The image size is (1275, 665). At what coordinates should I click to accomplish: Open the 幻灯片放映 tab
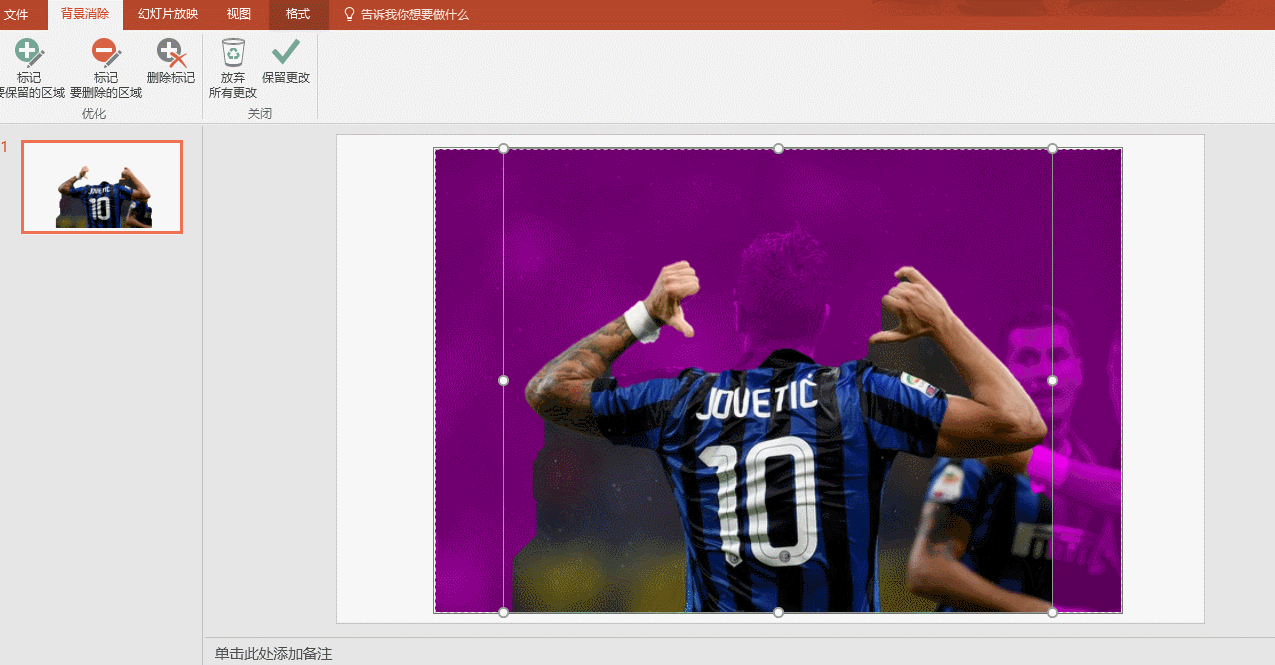click(168, 14)
